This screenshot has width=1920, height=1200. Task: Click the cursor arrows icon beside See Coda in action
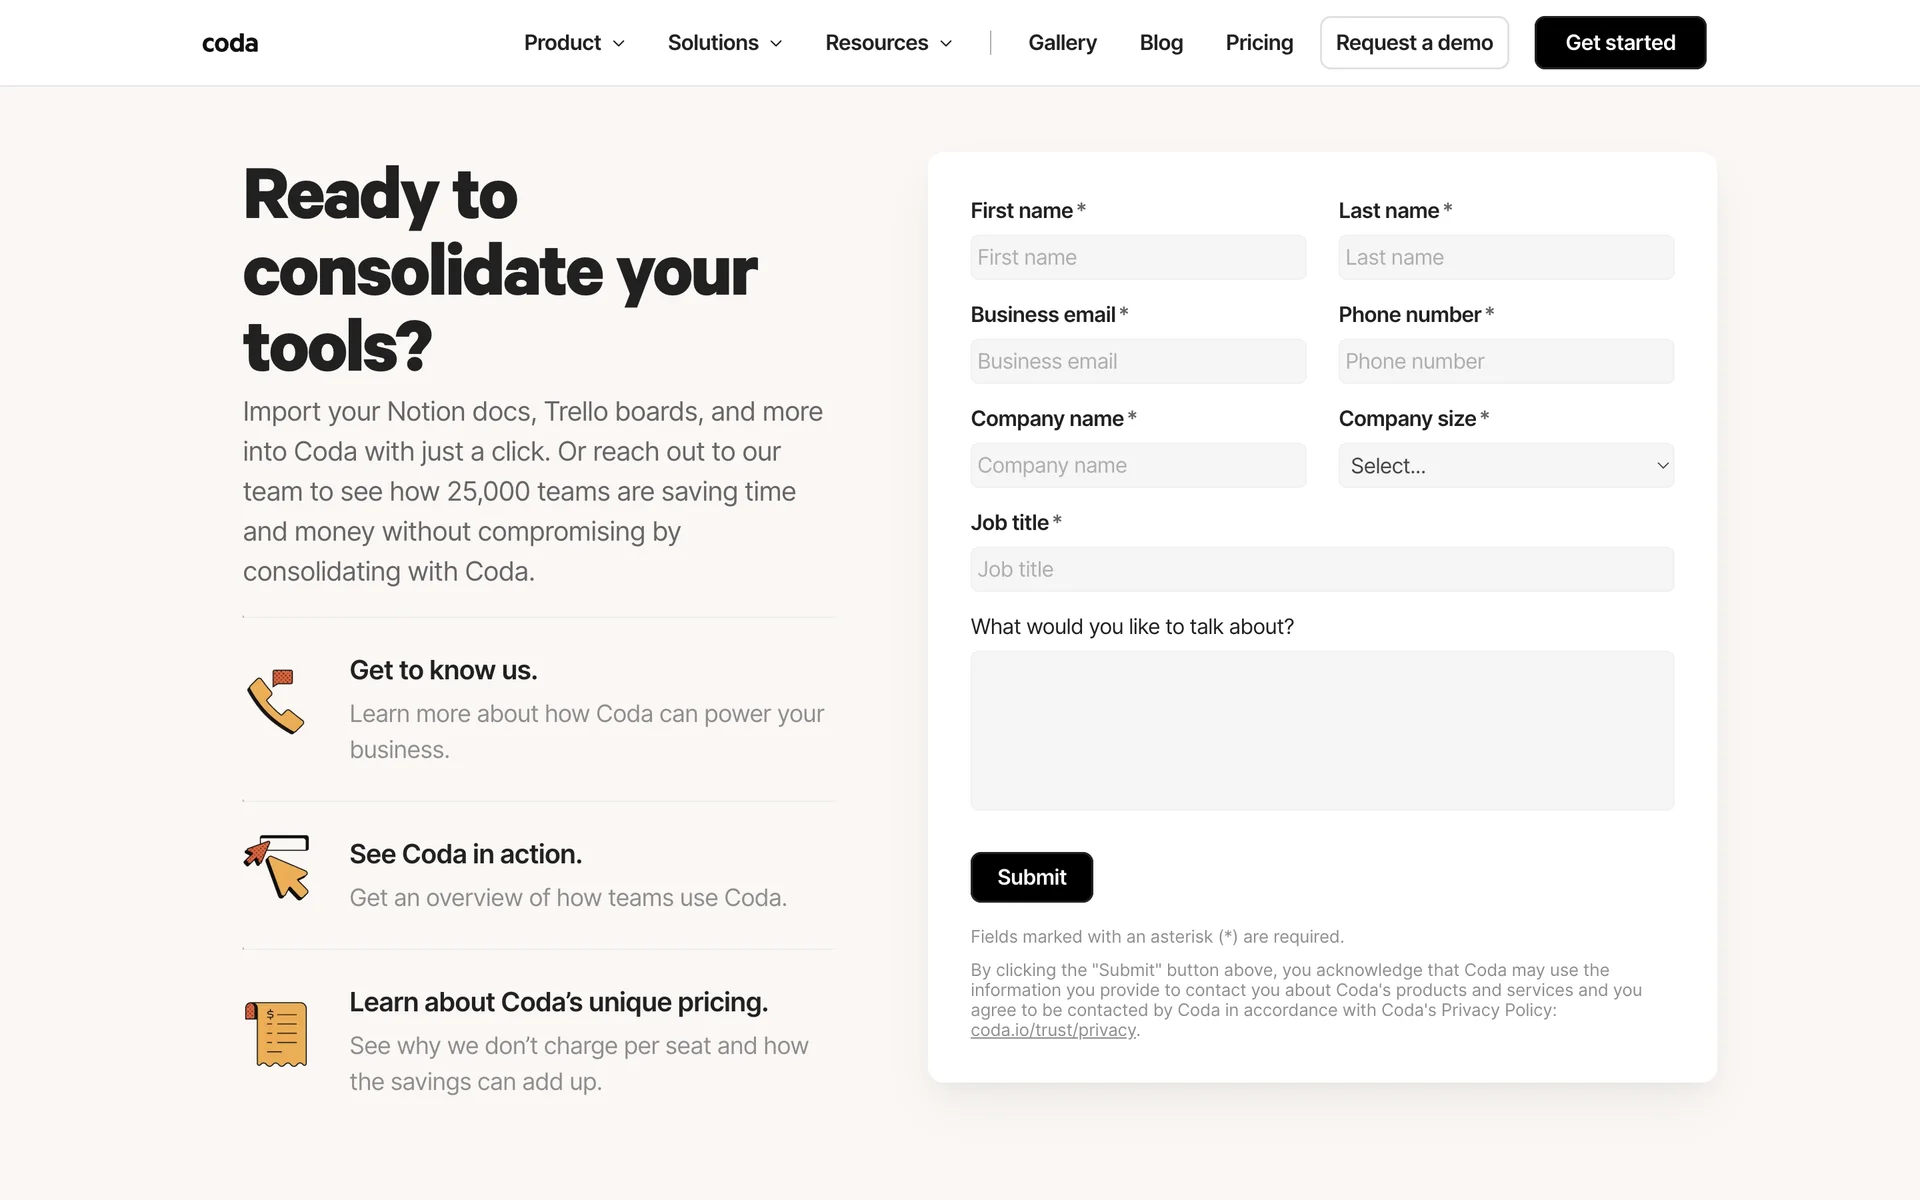pyautogui.click(x=277, y=868)
